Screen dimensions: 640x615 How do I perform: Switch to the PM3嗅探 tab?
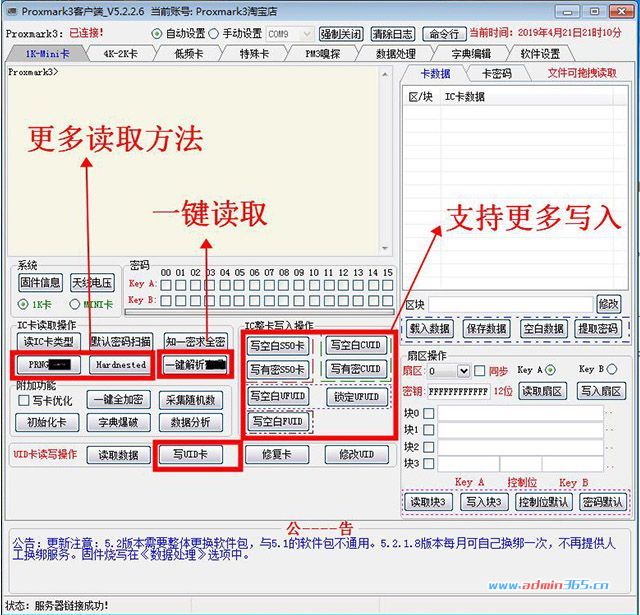(322, 54)
